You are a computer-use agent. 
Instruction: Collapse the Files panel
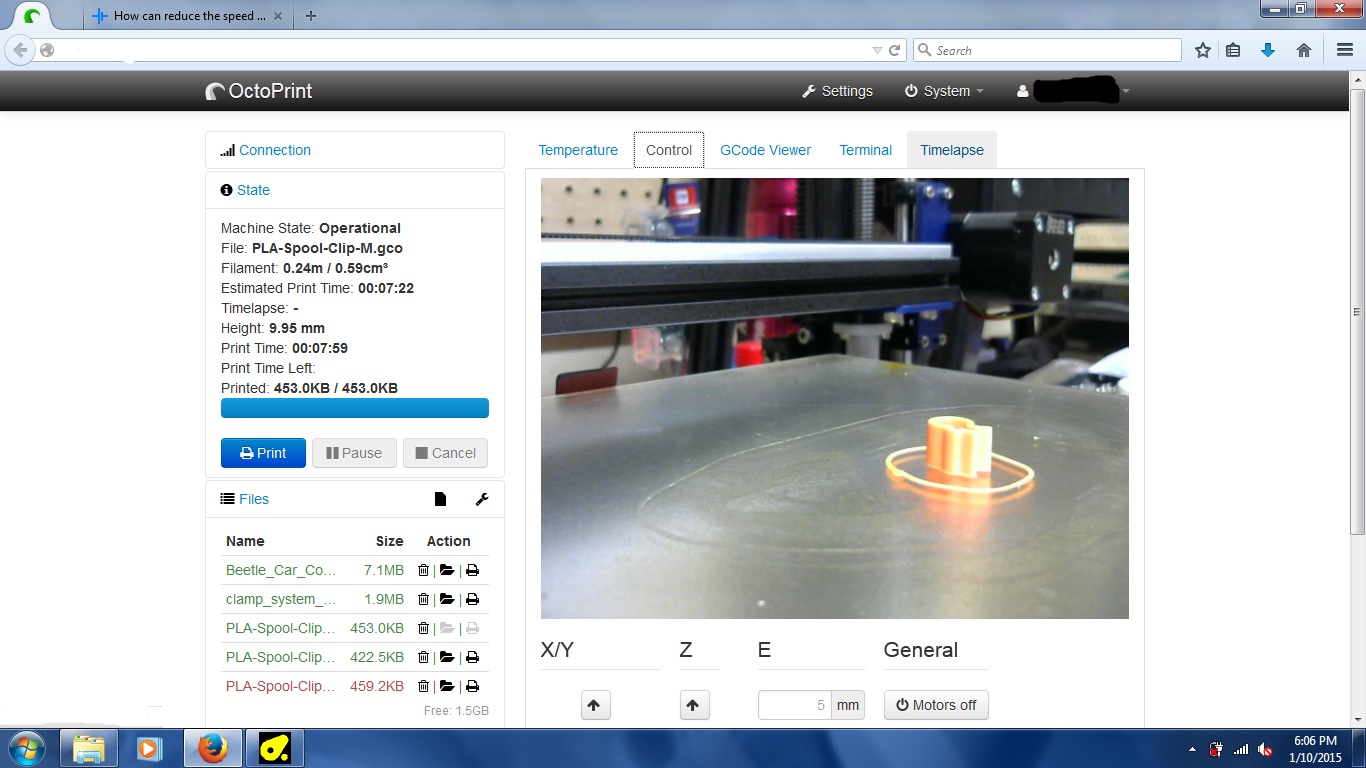(254, 499)
